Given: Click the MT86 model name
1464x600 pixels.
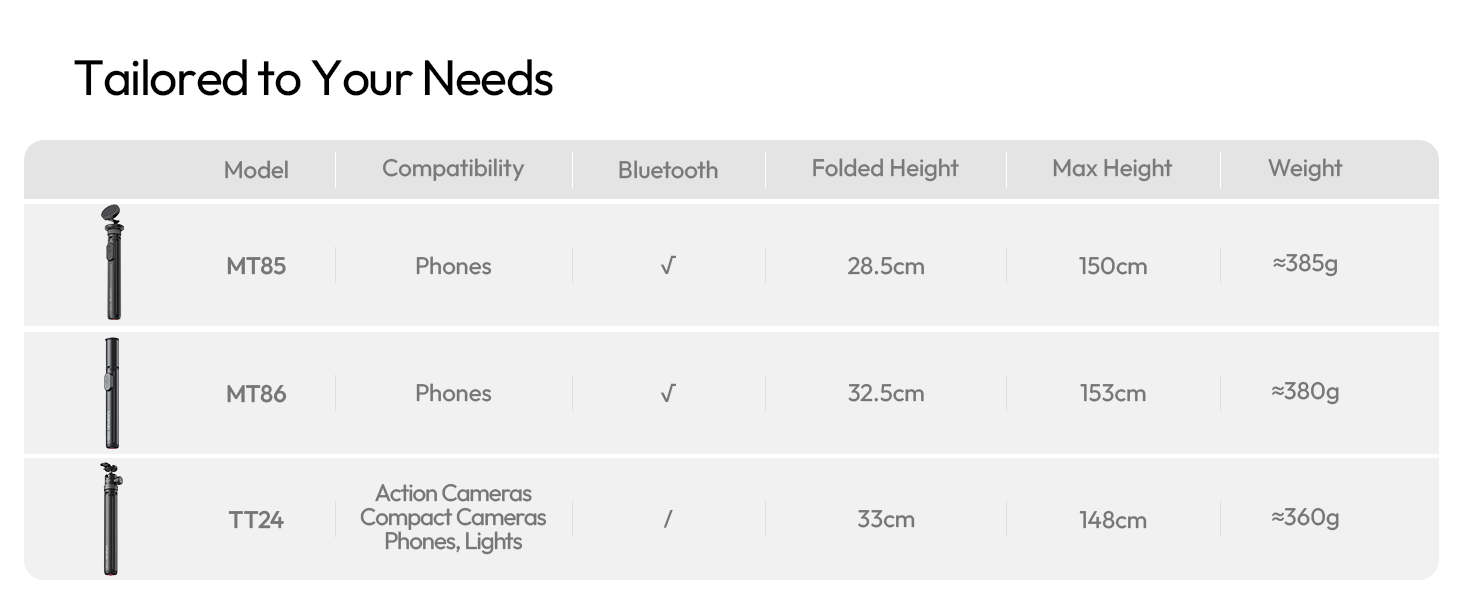Looking at the screenshot, I should 256,393.
